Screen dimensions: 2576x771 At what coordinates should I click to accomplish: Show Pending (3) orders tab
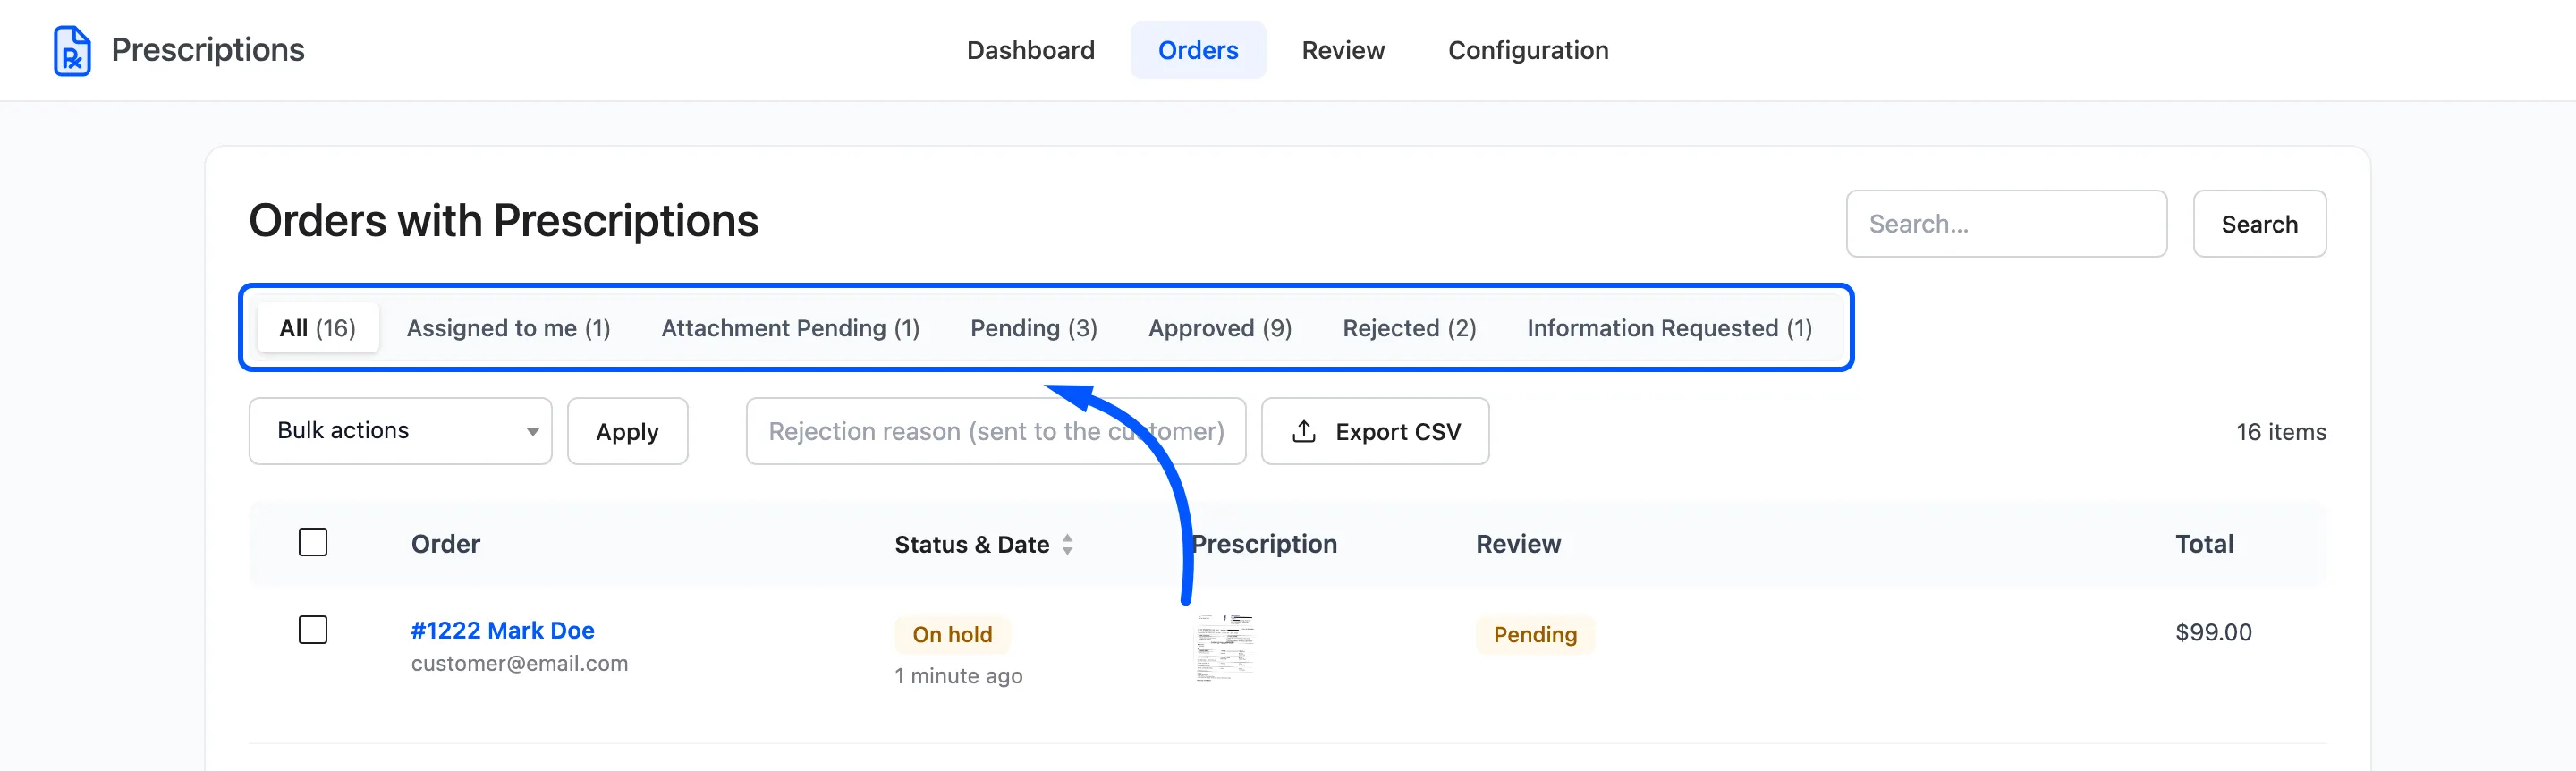coord(1034,328)
